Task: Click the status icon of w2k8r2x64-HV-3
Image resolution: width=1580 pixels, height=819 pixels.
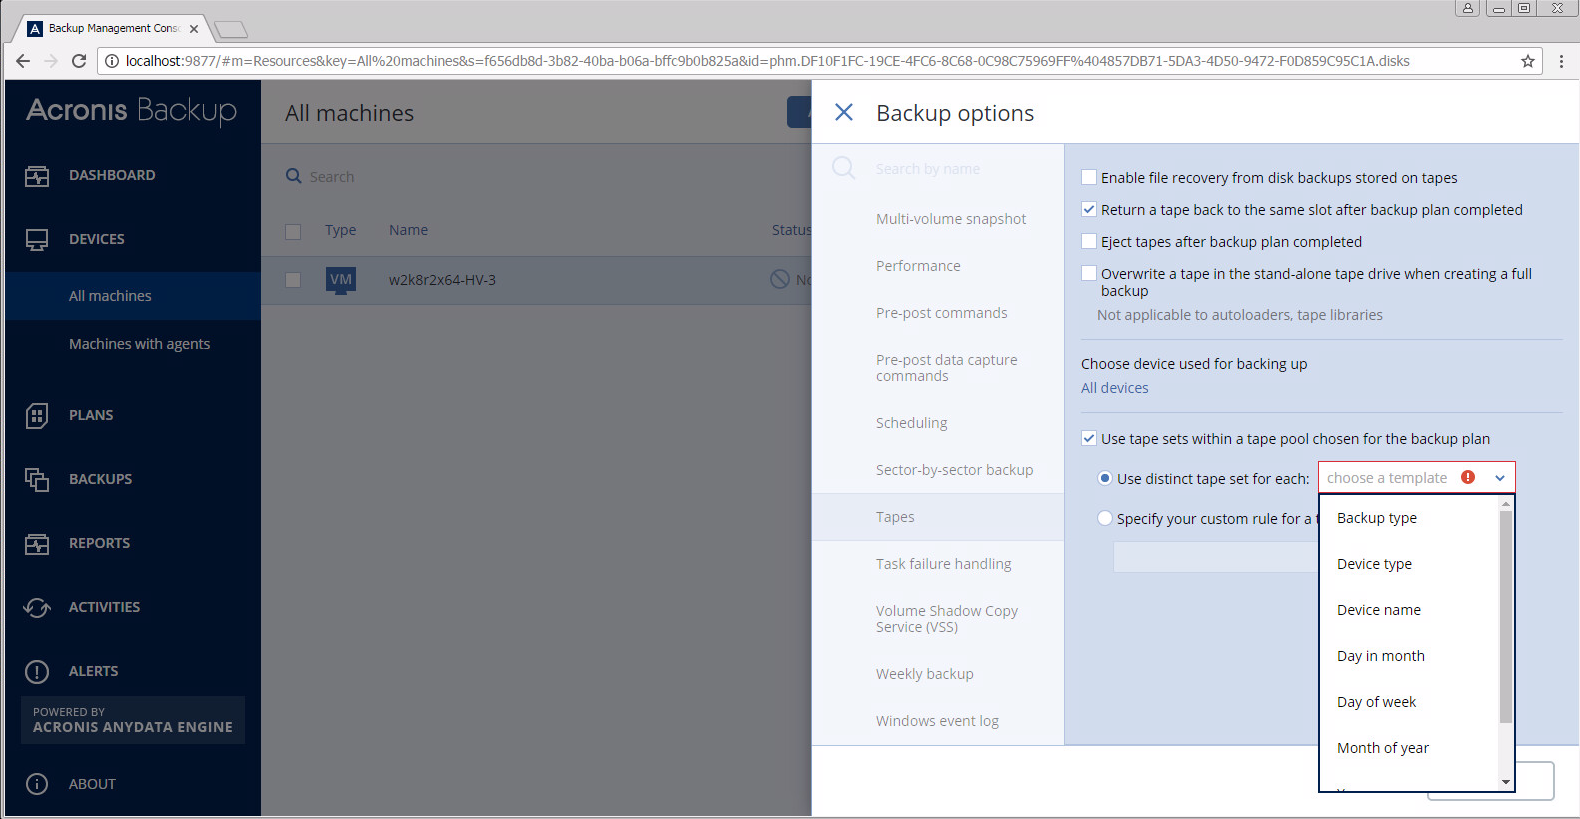Action: pos(780,279)
